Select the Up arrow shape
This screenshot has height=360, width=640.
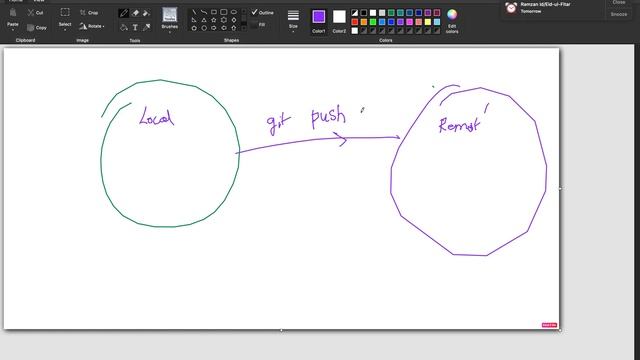[233, 28]
